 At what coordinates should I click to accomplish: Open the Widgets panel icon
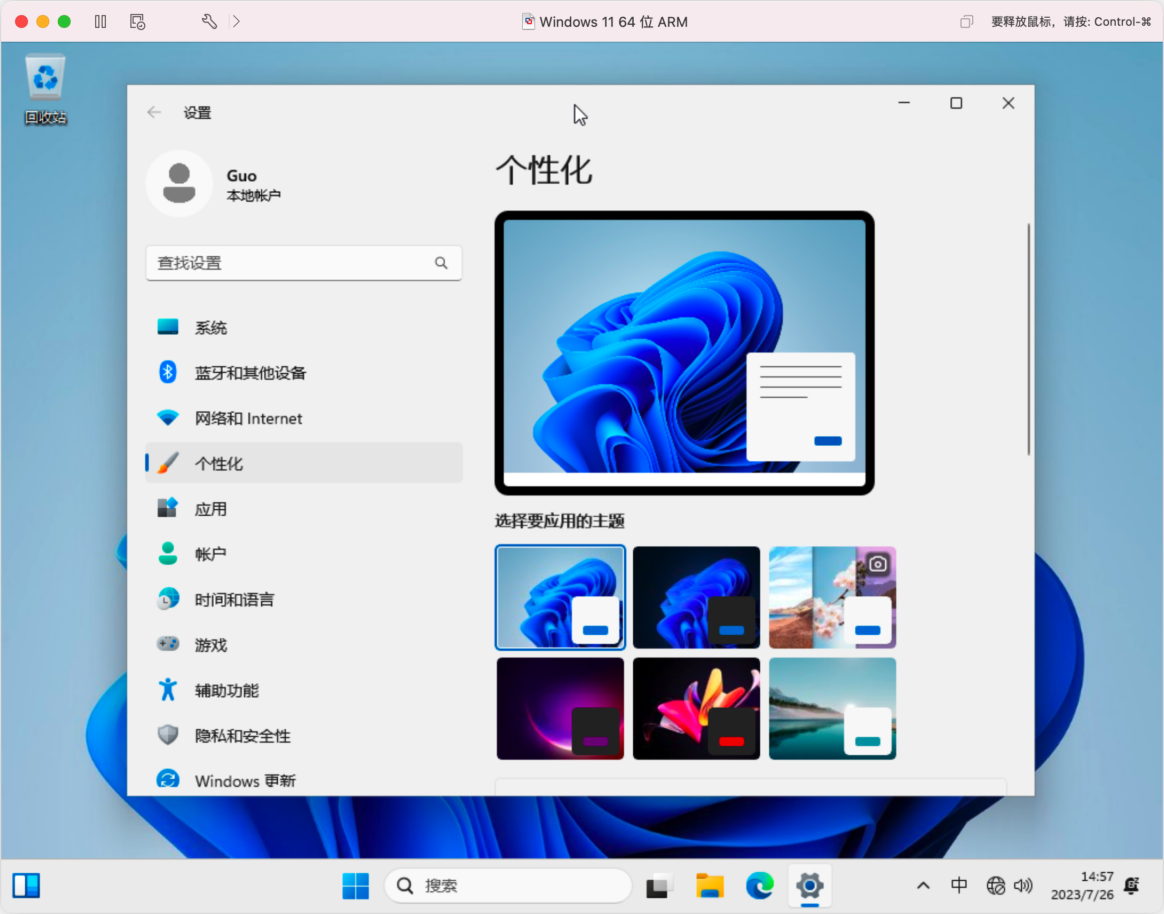point(27,885)
